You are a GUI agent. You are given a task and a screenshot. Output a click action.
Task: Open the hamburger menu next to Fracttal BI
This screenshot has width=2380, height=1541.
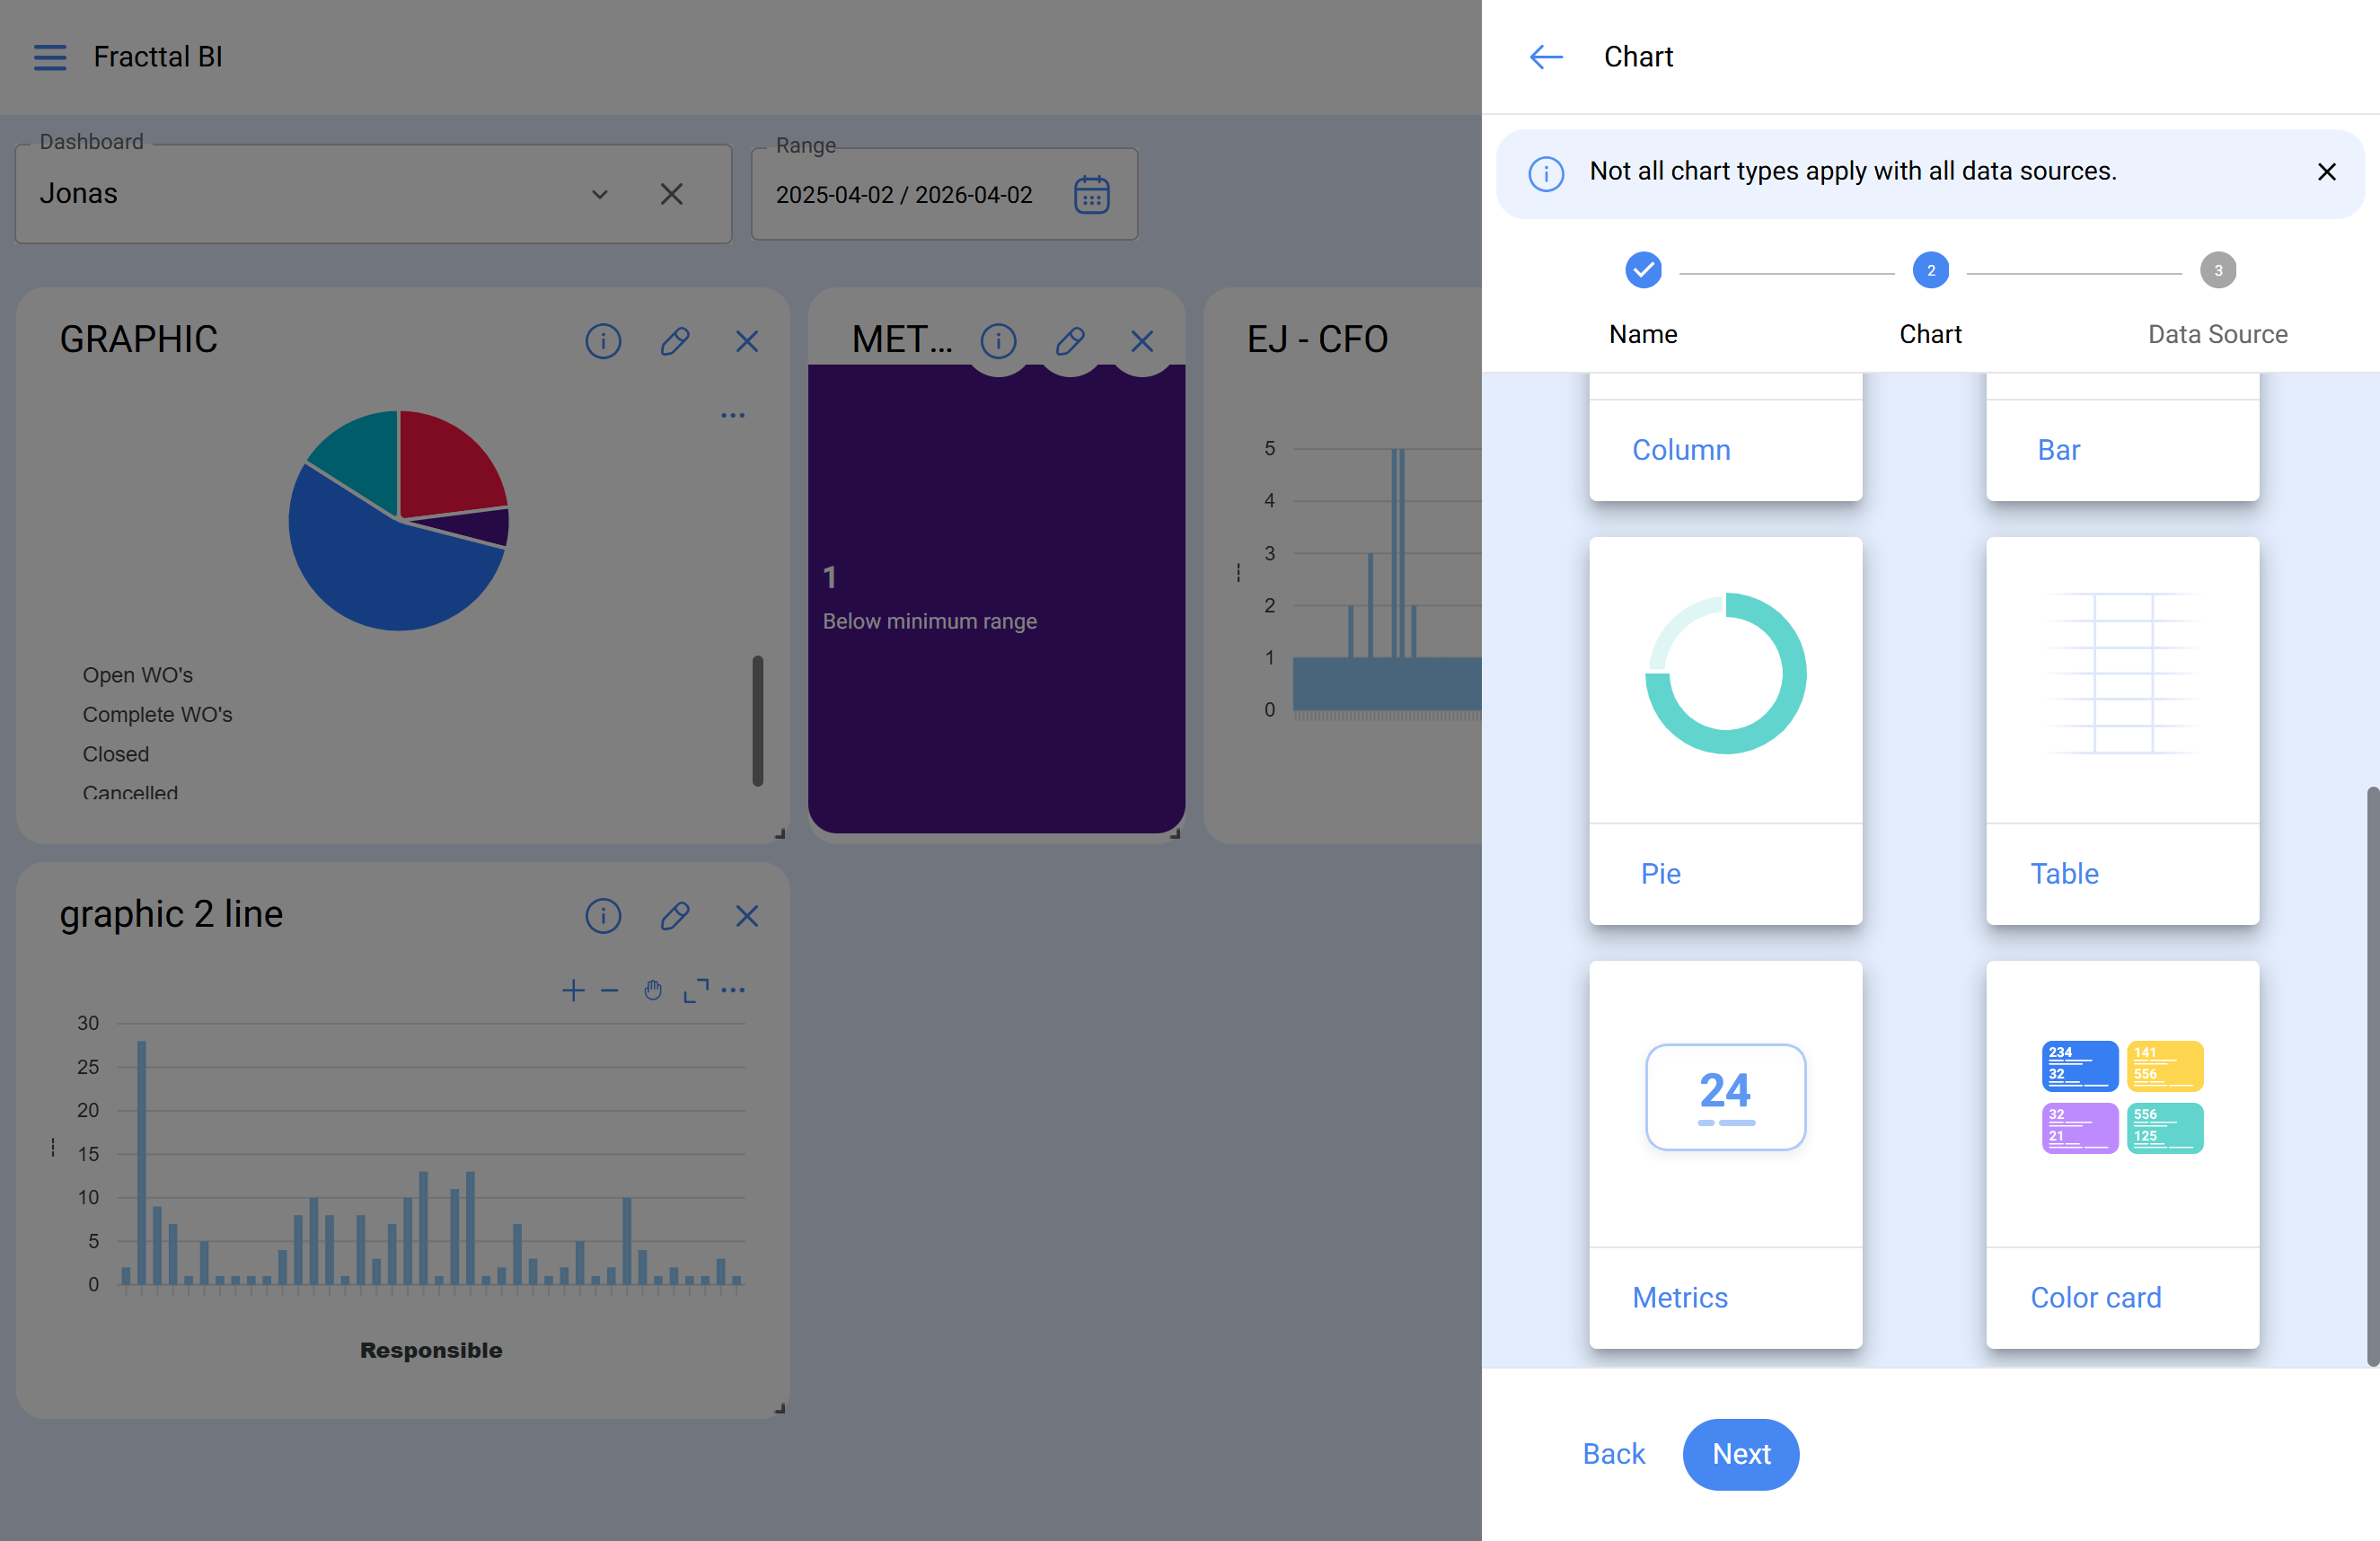tap(49, 57)
